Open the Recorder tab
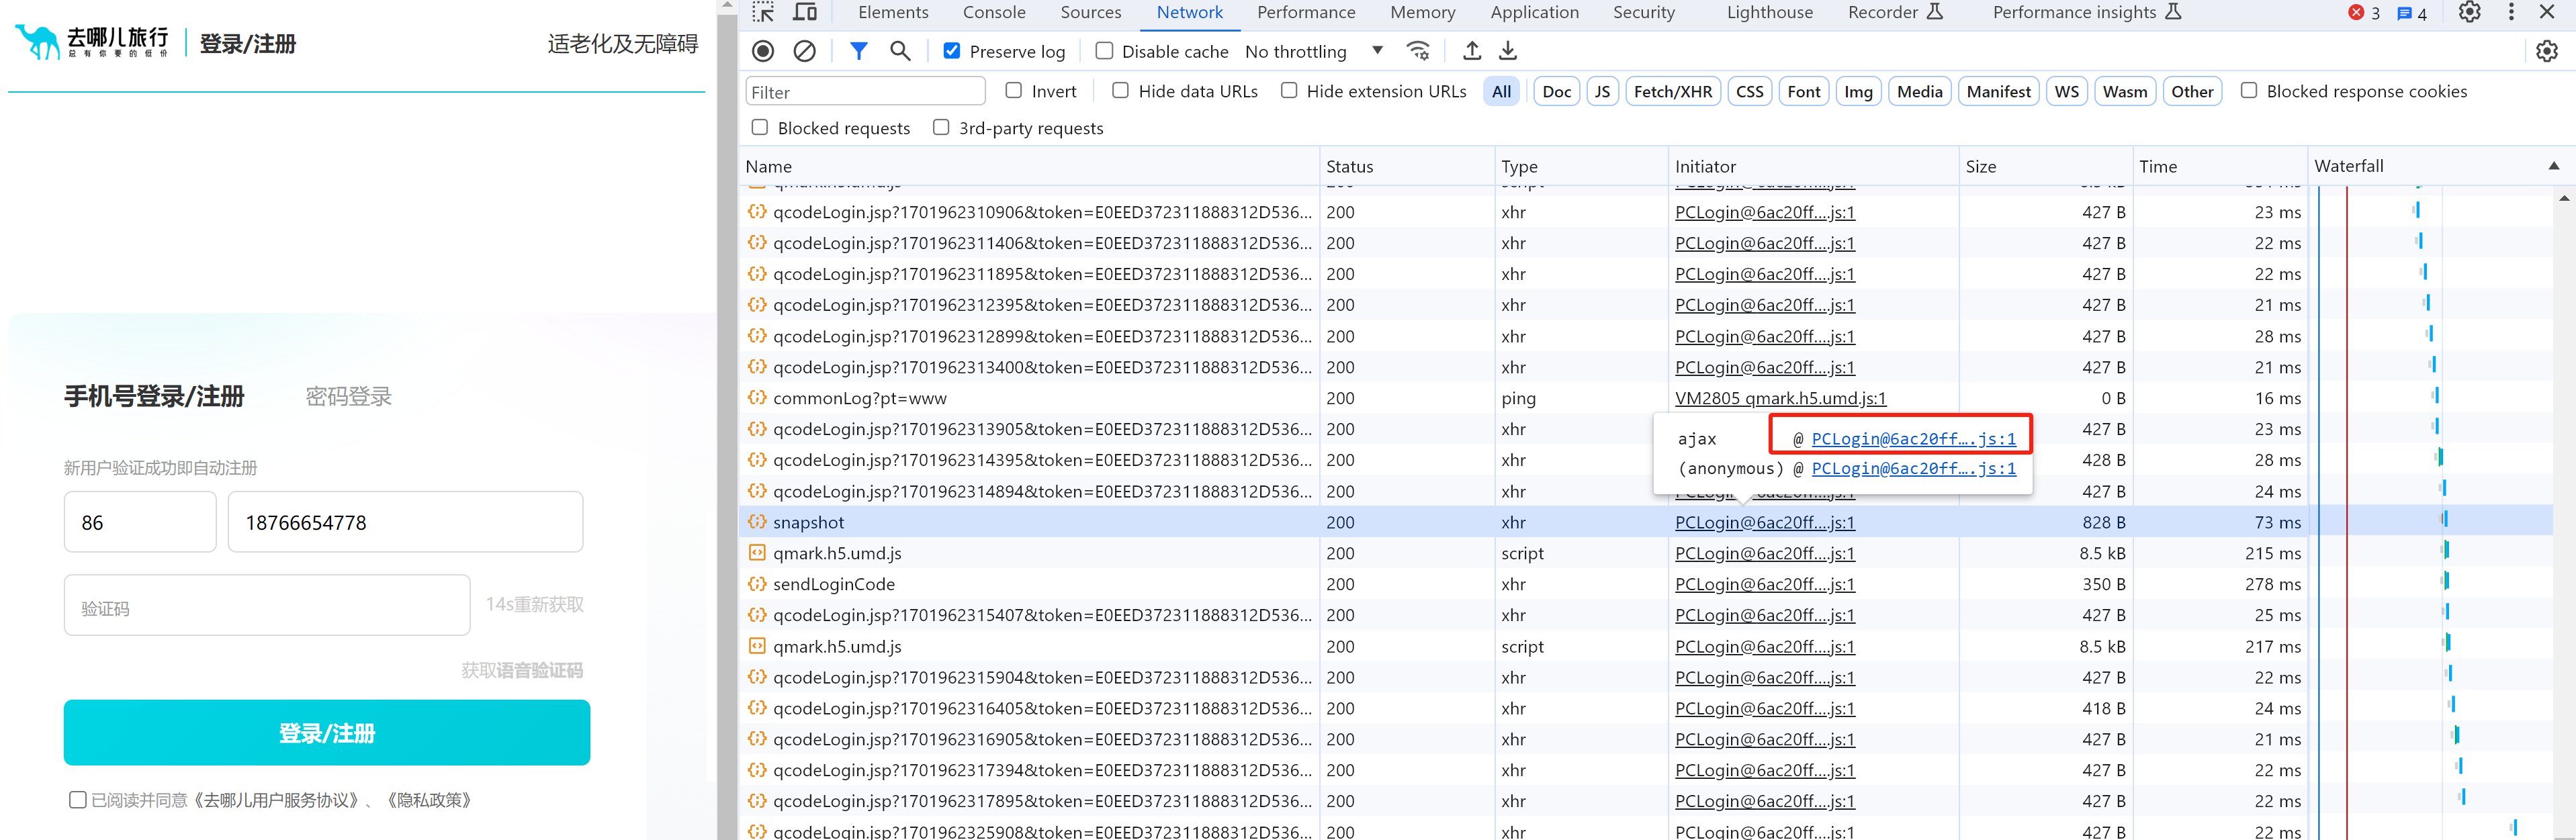The height and width of the screenshot is (840, 2576). (1894, 12)
